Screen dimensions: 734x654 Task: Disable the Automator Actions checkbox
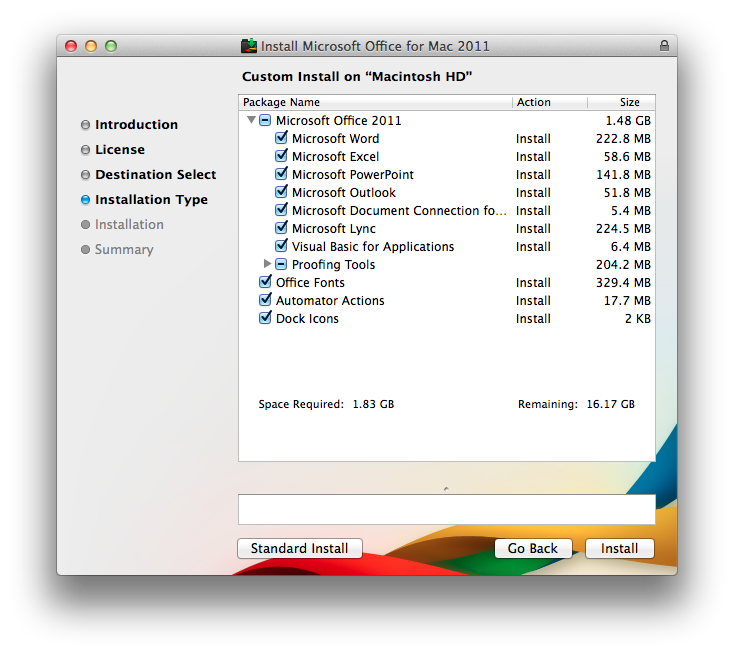pos(265,300)
